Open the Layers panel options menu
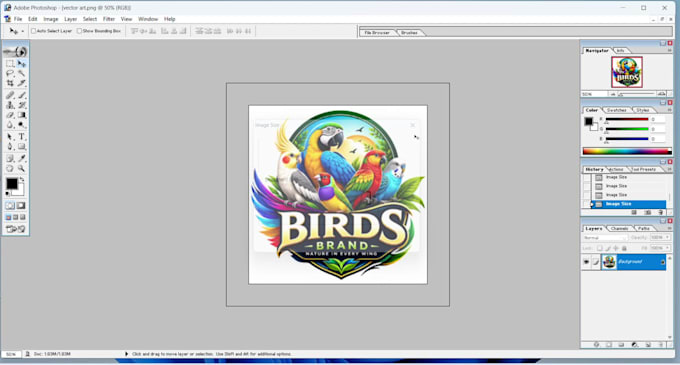This screenshot has height=365, width=680. pos(669,228)
